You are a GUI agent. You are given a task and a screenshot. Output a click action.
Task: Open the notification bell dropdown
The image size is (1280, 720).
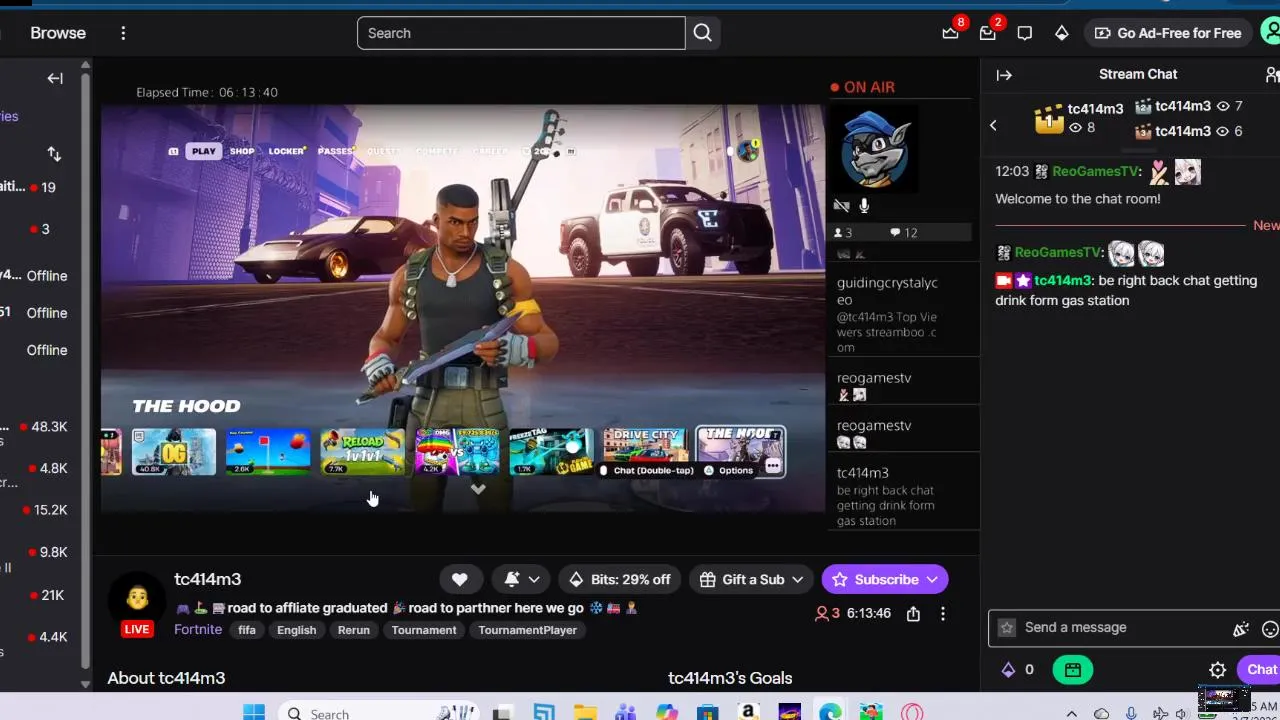click(x=522, y=579)
